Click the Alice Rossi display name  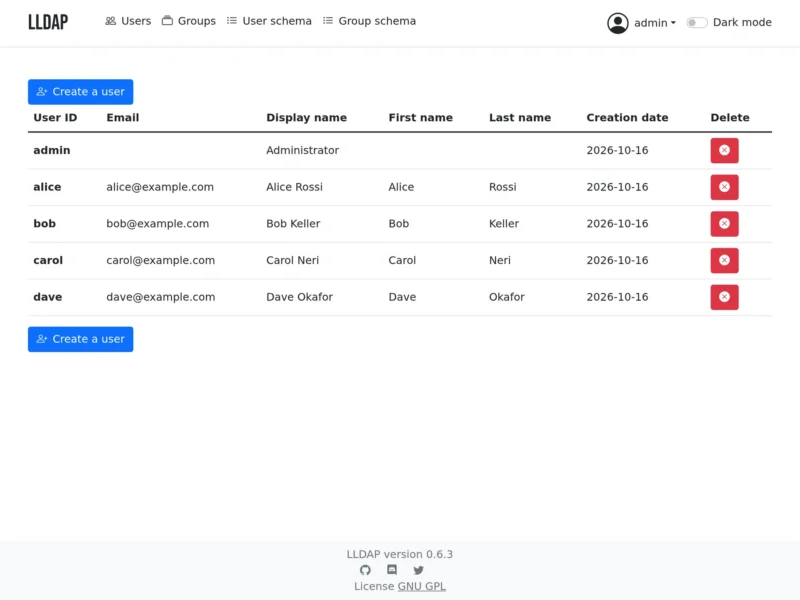(294, 187)
